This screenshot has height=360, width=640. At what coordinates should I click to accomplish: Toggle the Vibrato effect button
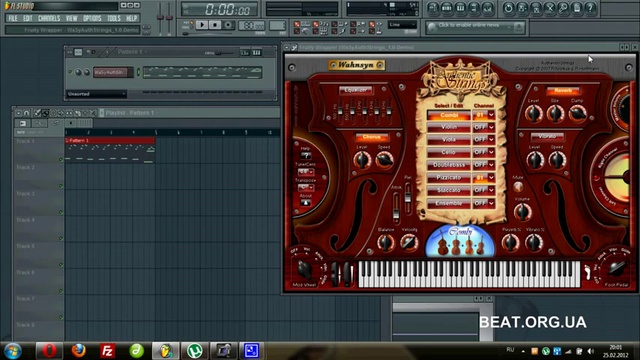(x=547, y=136)
